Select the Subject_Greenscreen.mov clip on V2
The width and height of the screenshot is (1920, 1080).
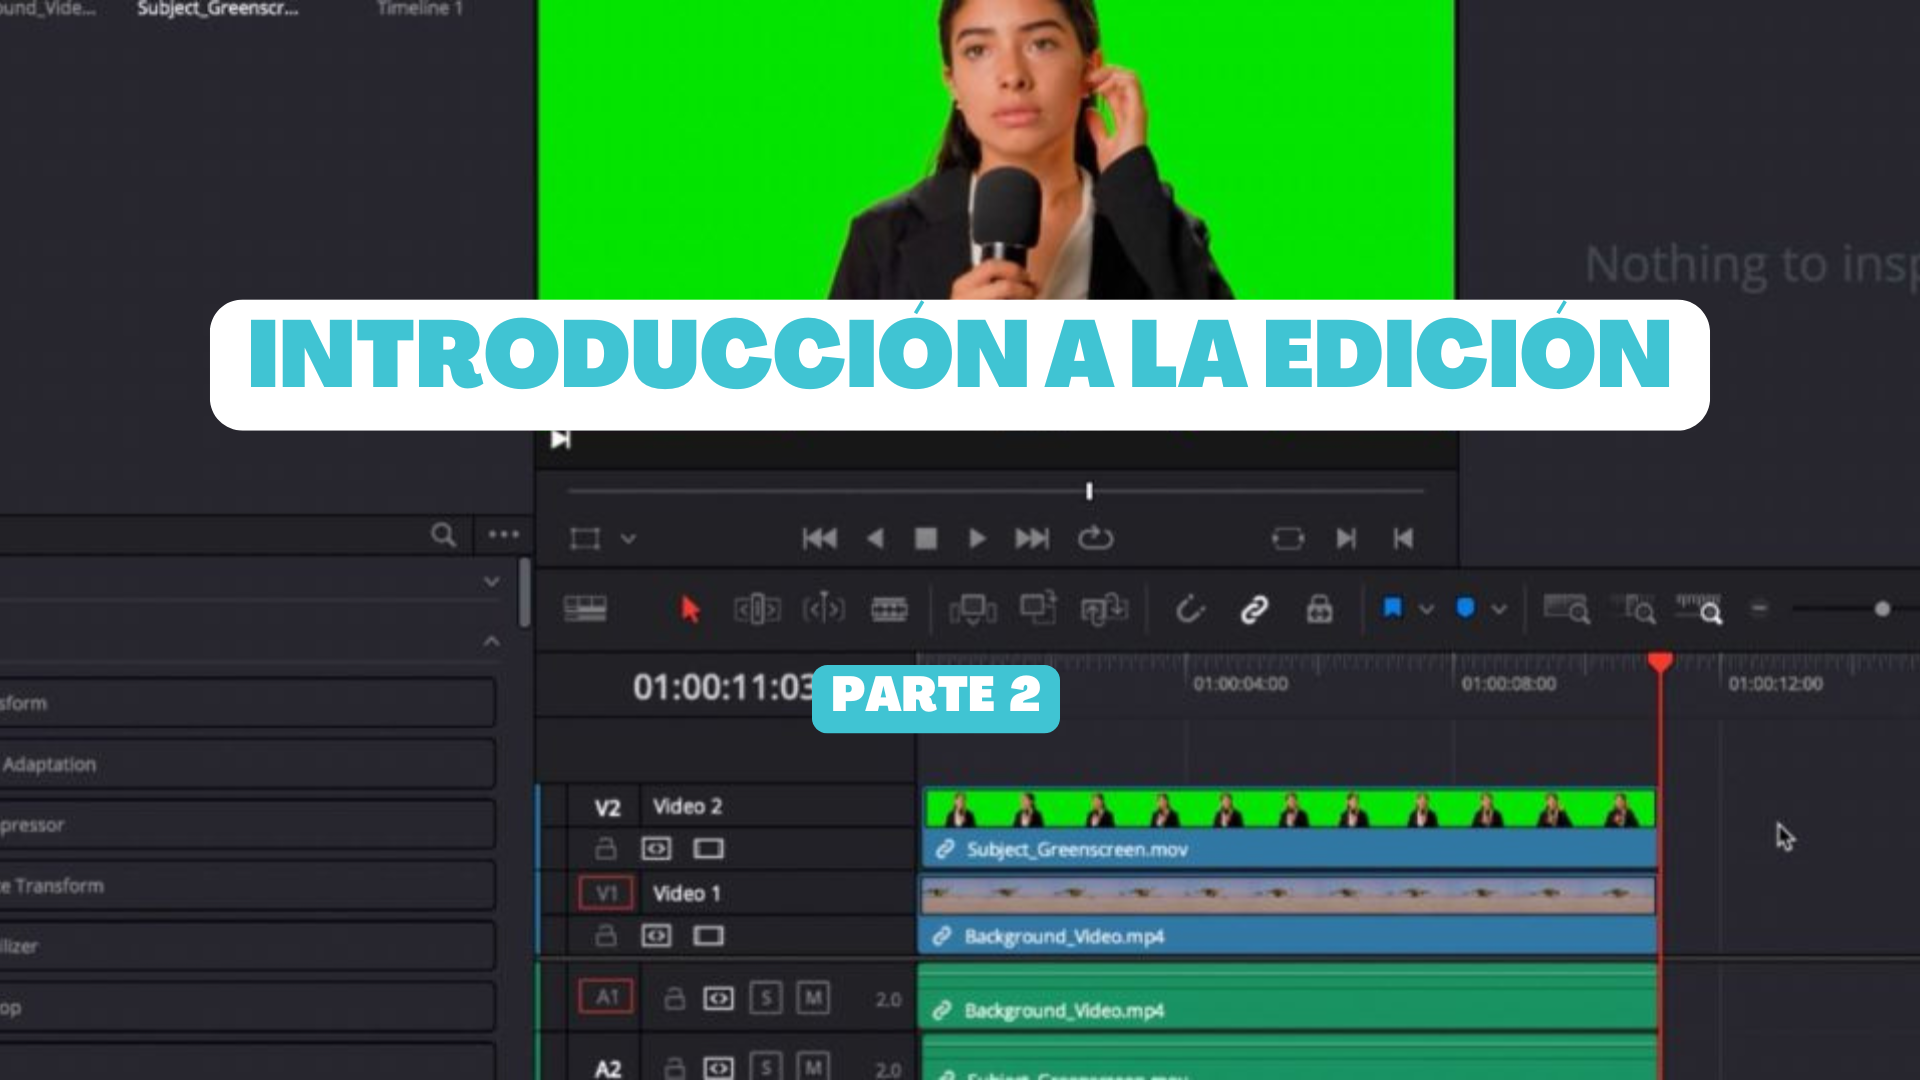[x=1288, y=828]
